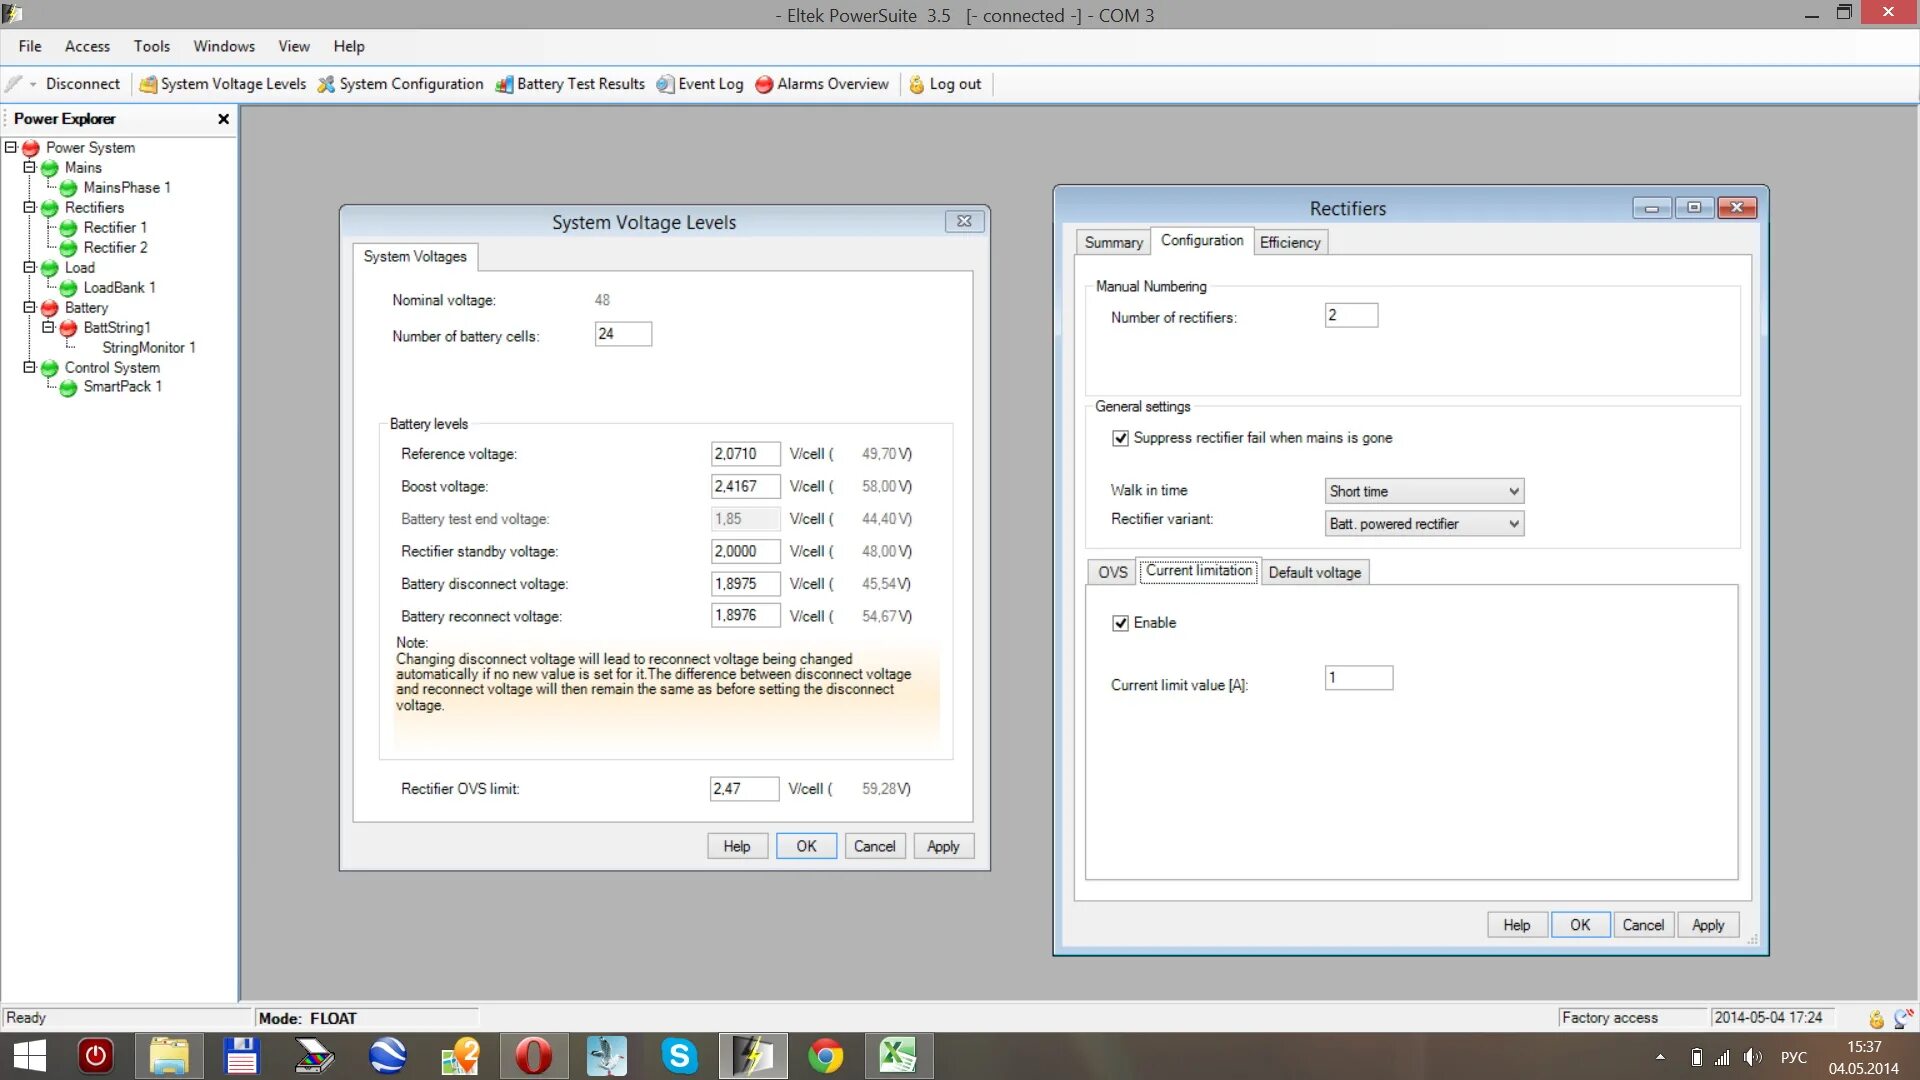Open the Tools menu
Viewport: 1920px width, 1080px height.
click(x=152, y=46)
